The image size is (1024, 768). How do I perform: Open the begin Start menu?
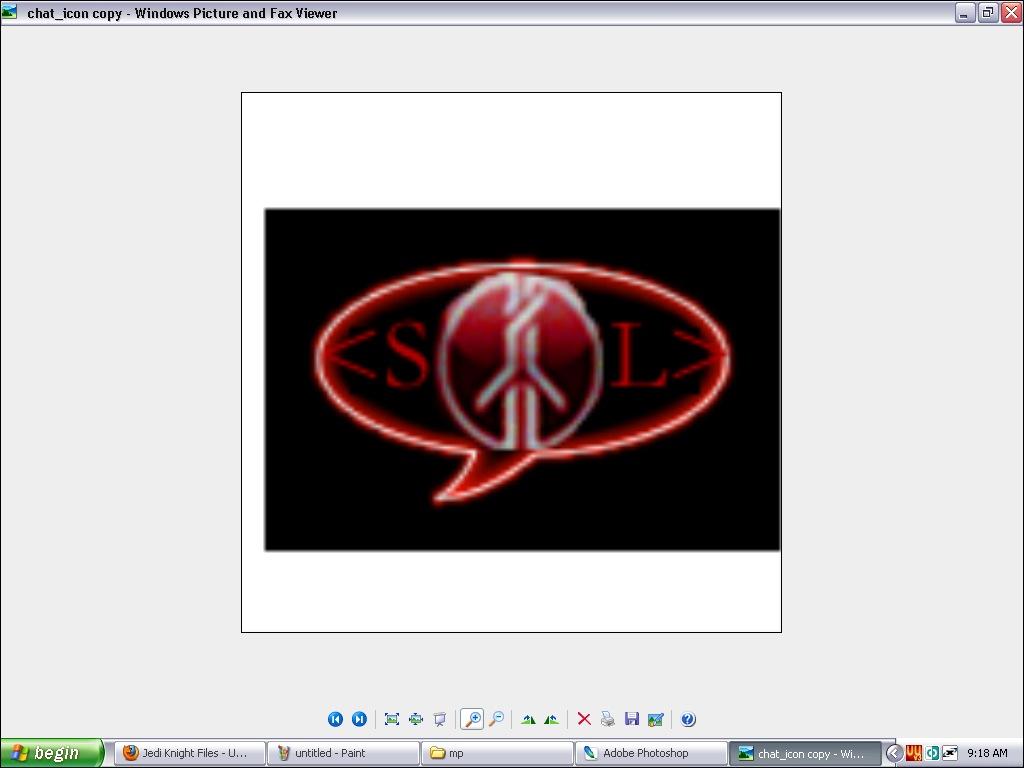[x=52, y=753]
